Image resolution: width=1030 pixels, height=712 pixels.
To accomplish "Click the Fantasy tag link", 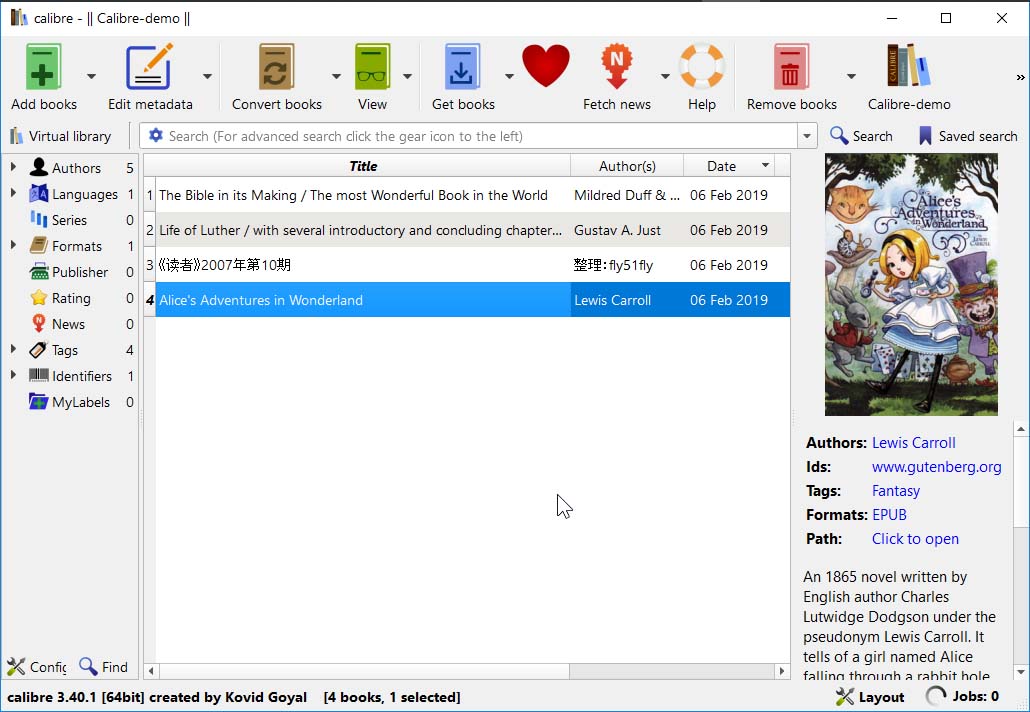I will (x=895, y=491).
